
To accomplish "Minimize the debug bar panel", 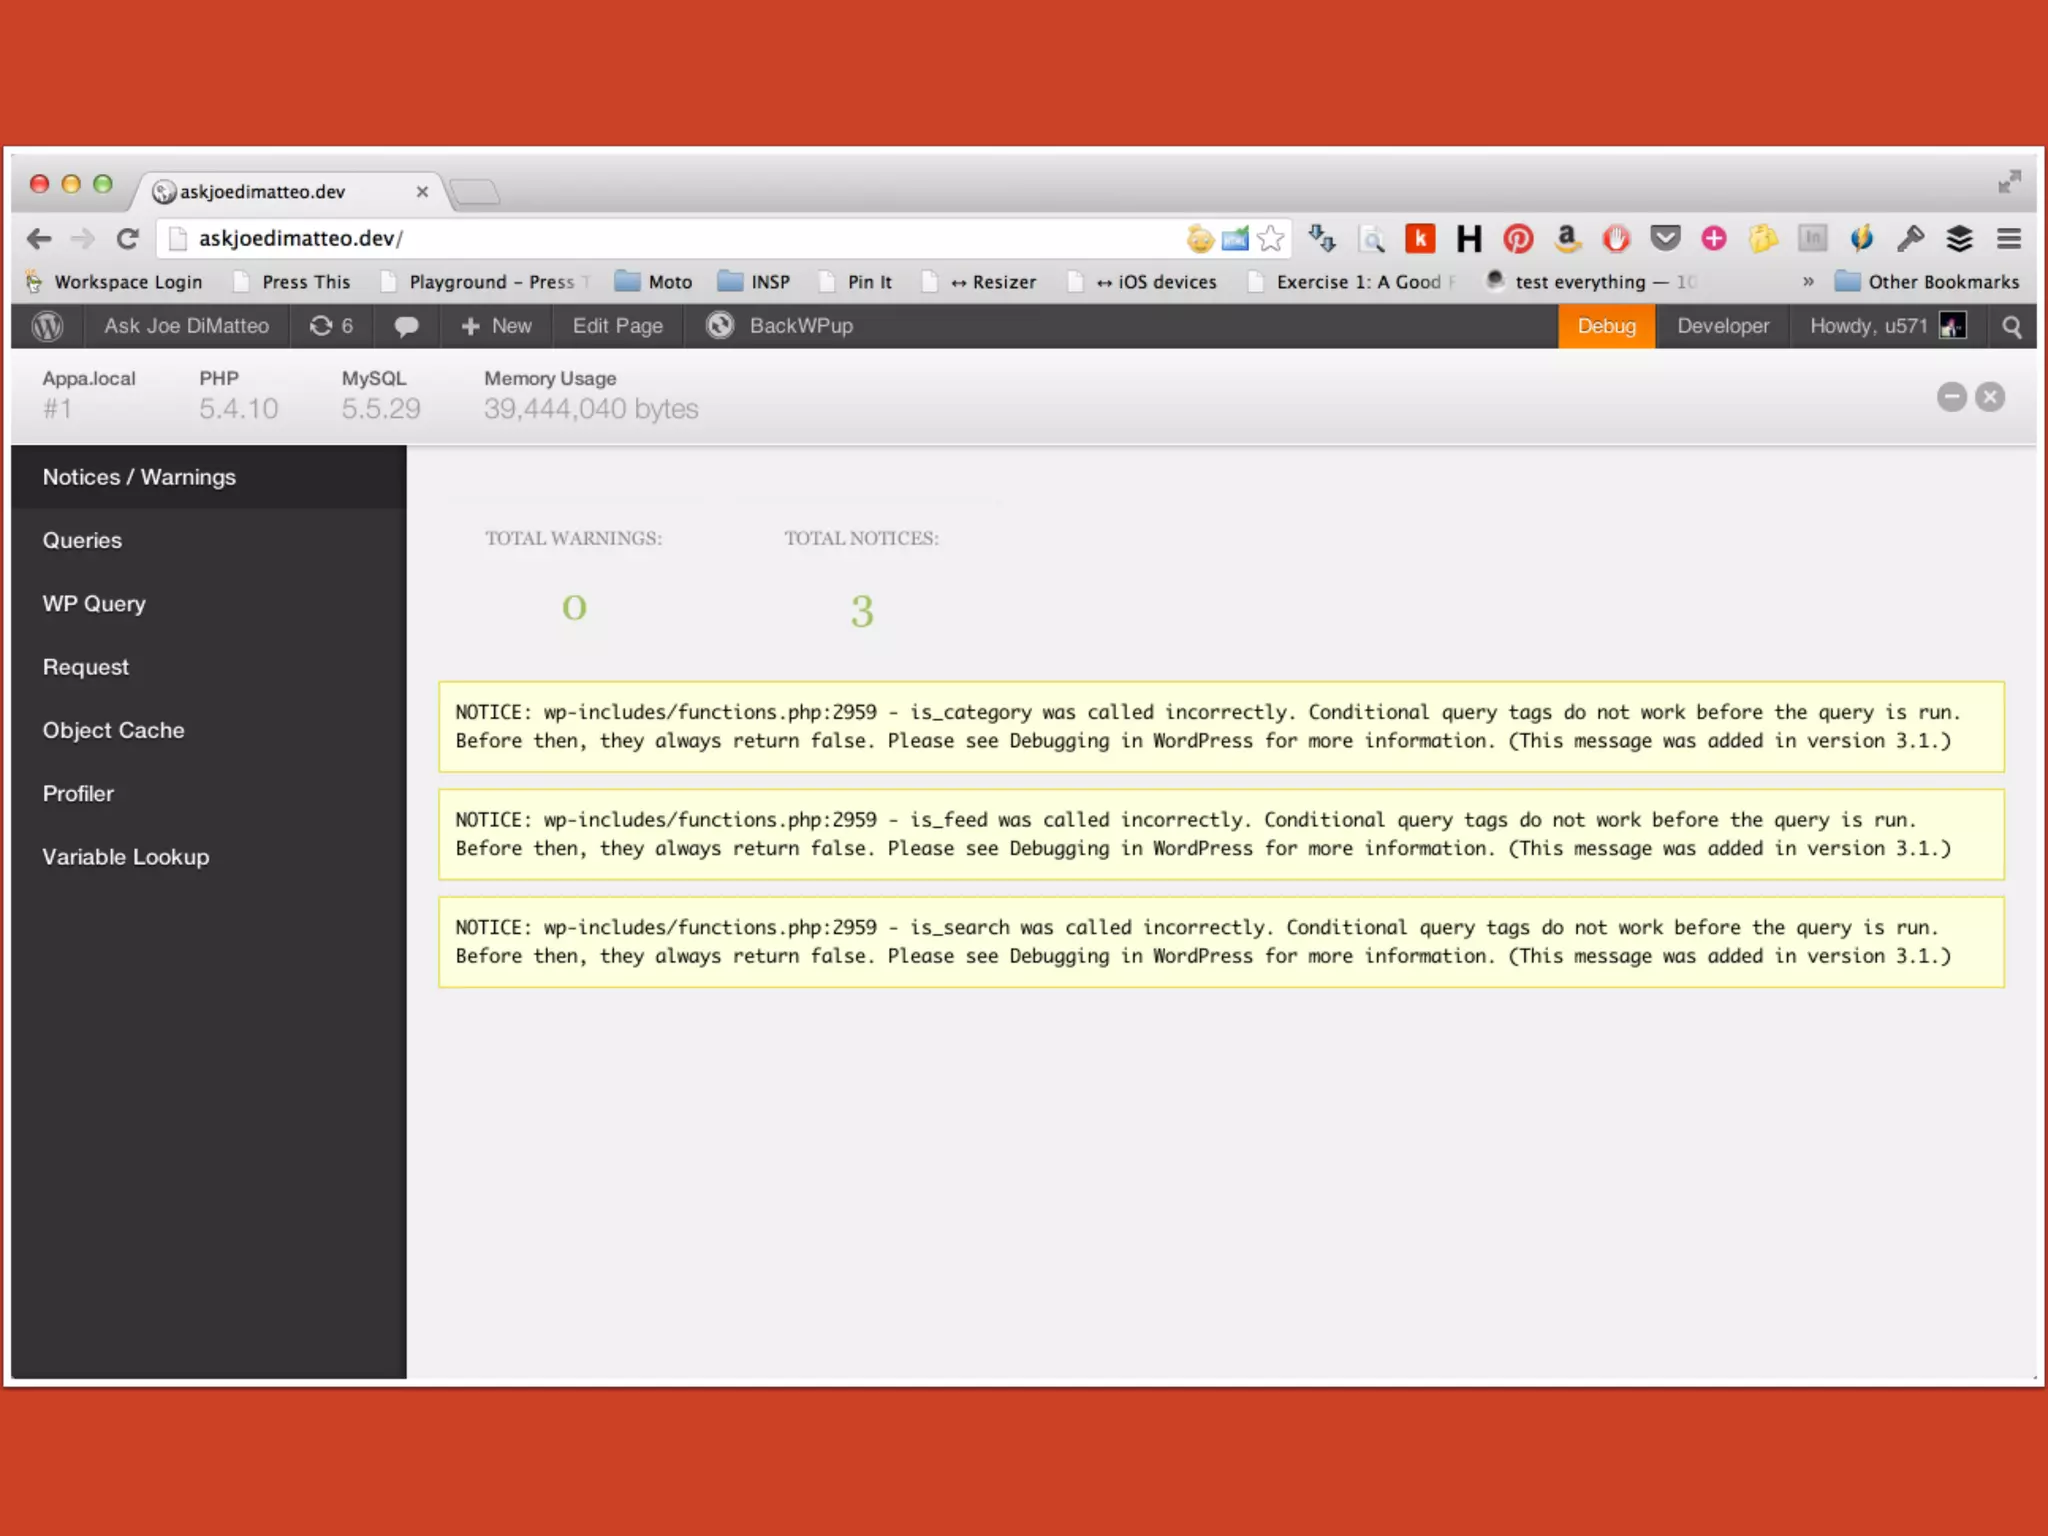I will (1951, 397).
